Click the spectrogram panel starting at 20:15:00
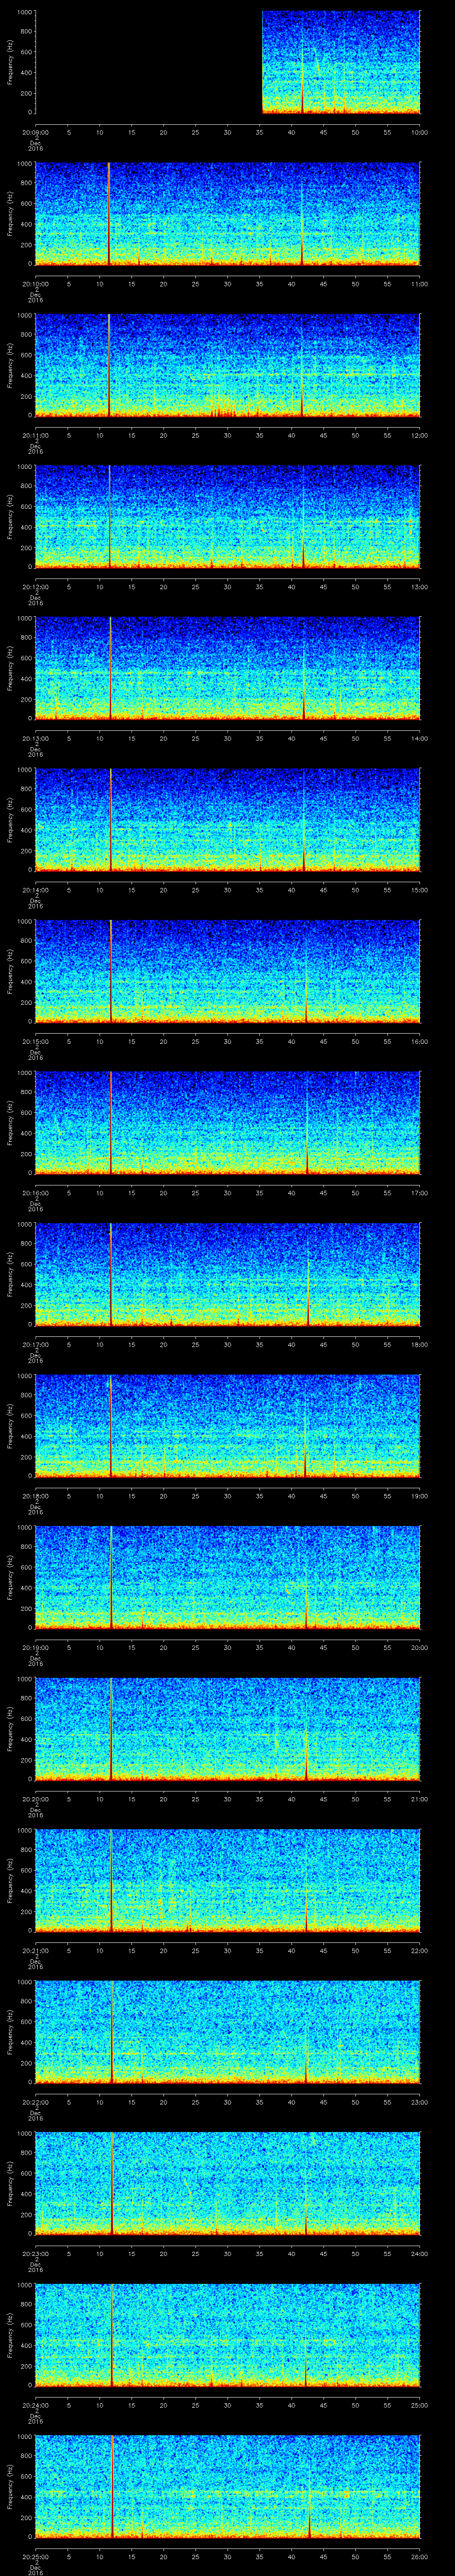Screen dimensions: 455x2576 tap(228, 972)
